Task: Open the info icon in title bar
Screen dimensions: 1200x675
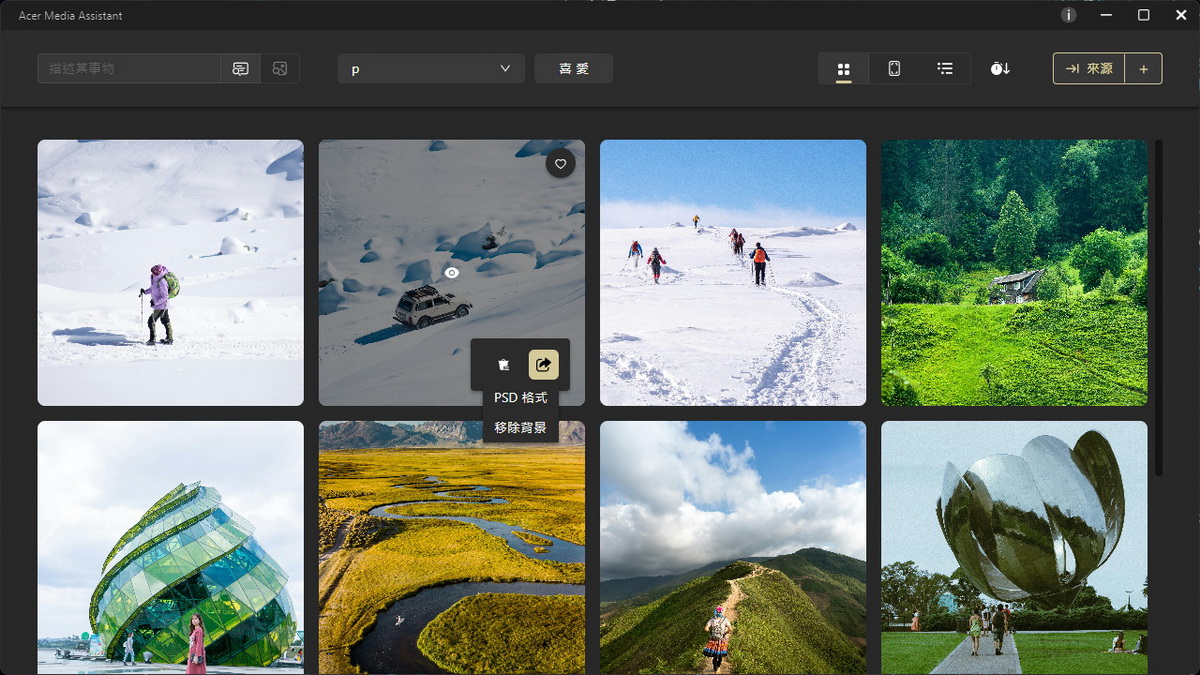Action: 1069,15
